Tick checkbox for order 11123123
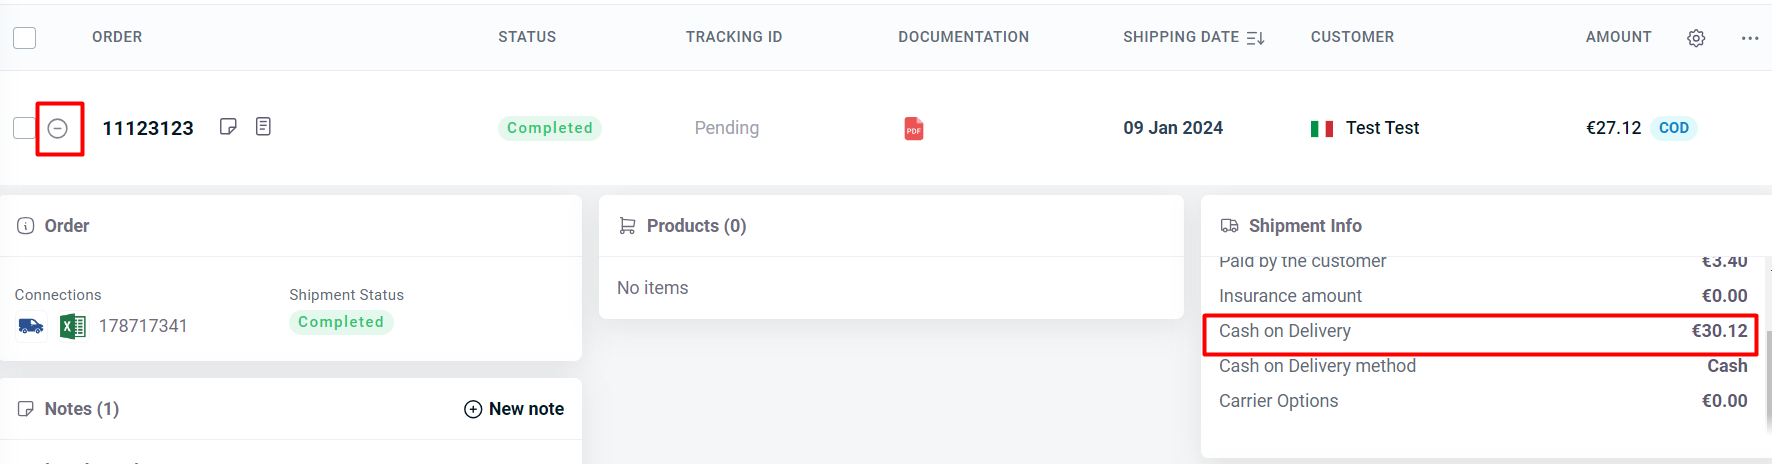1772x464 pixels. click(23, 128)
